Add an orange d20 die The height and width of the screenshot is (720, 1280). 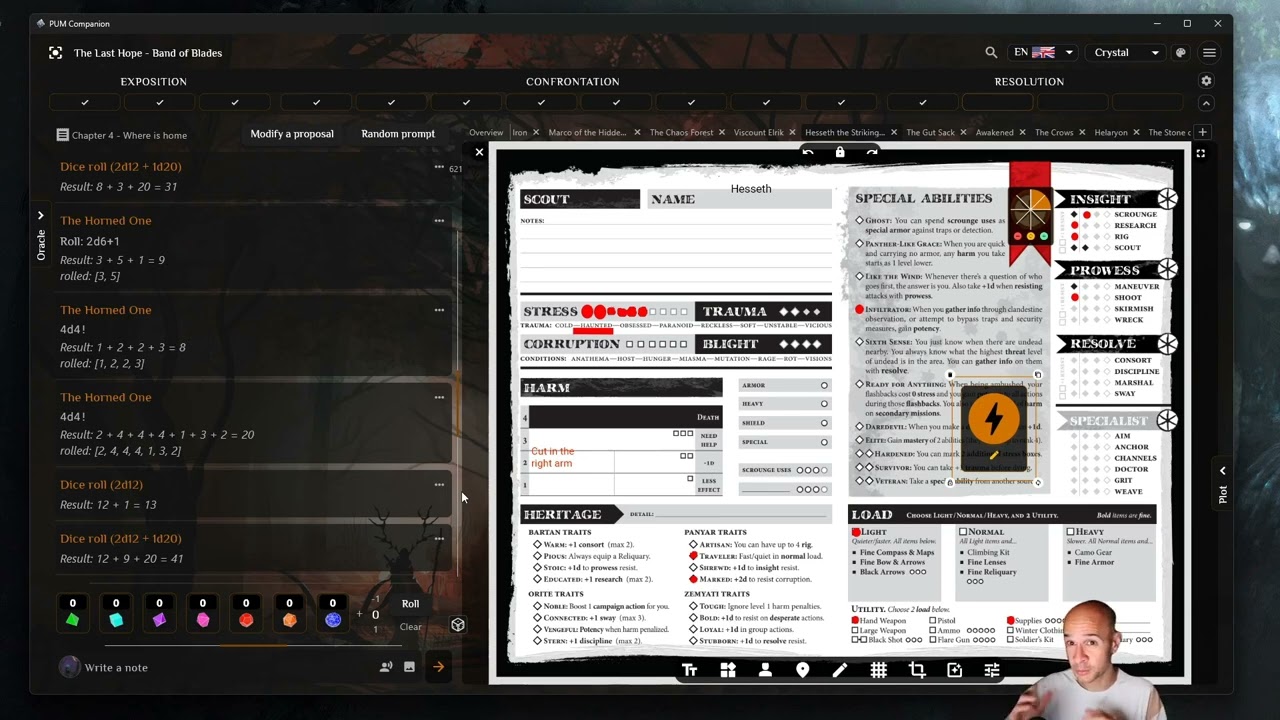coord(290,620)
